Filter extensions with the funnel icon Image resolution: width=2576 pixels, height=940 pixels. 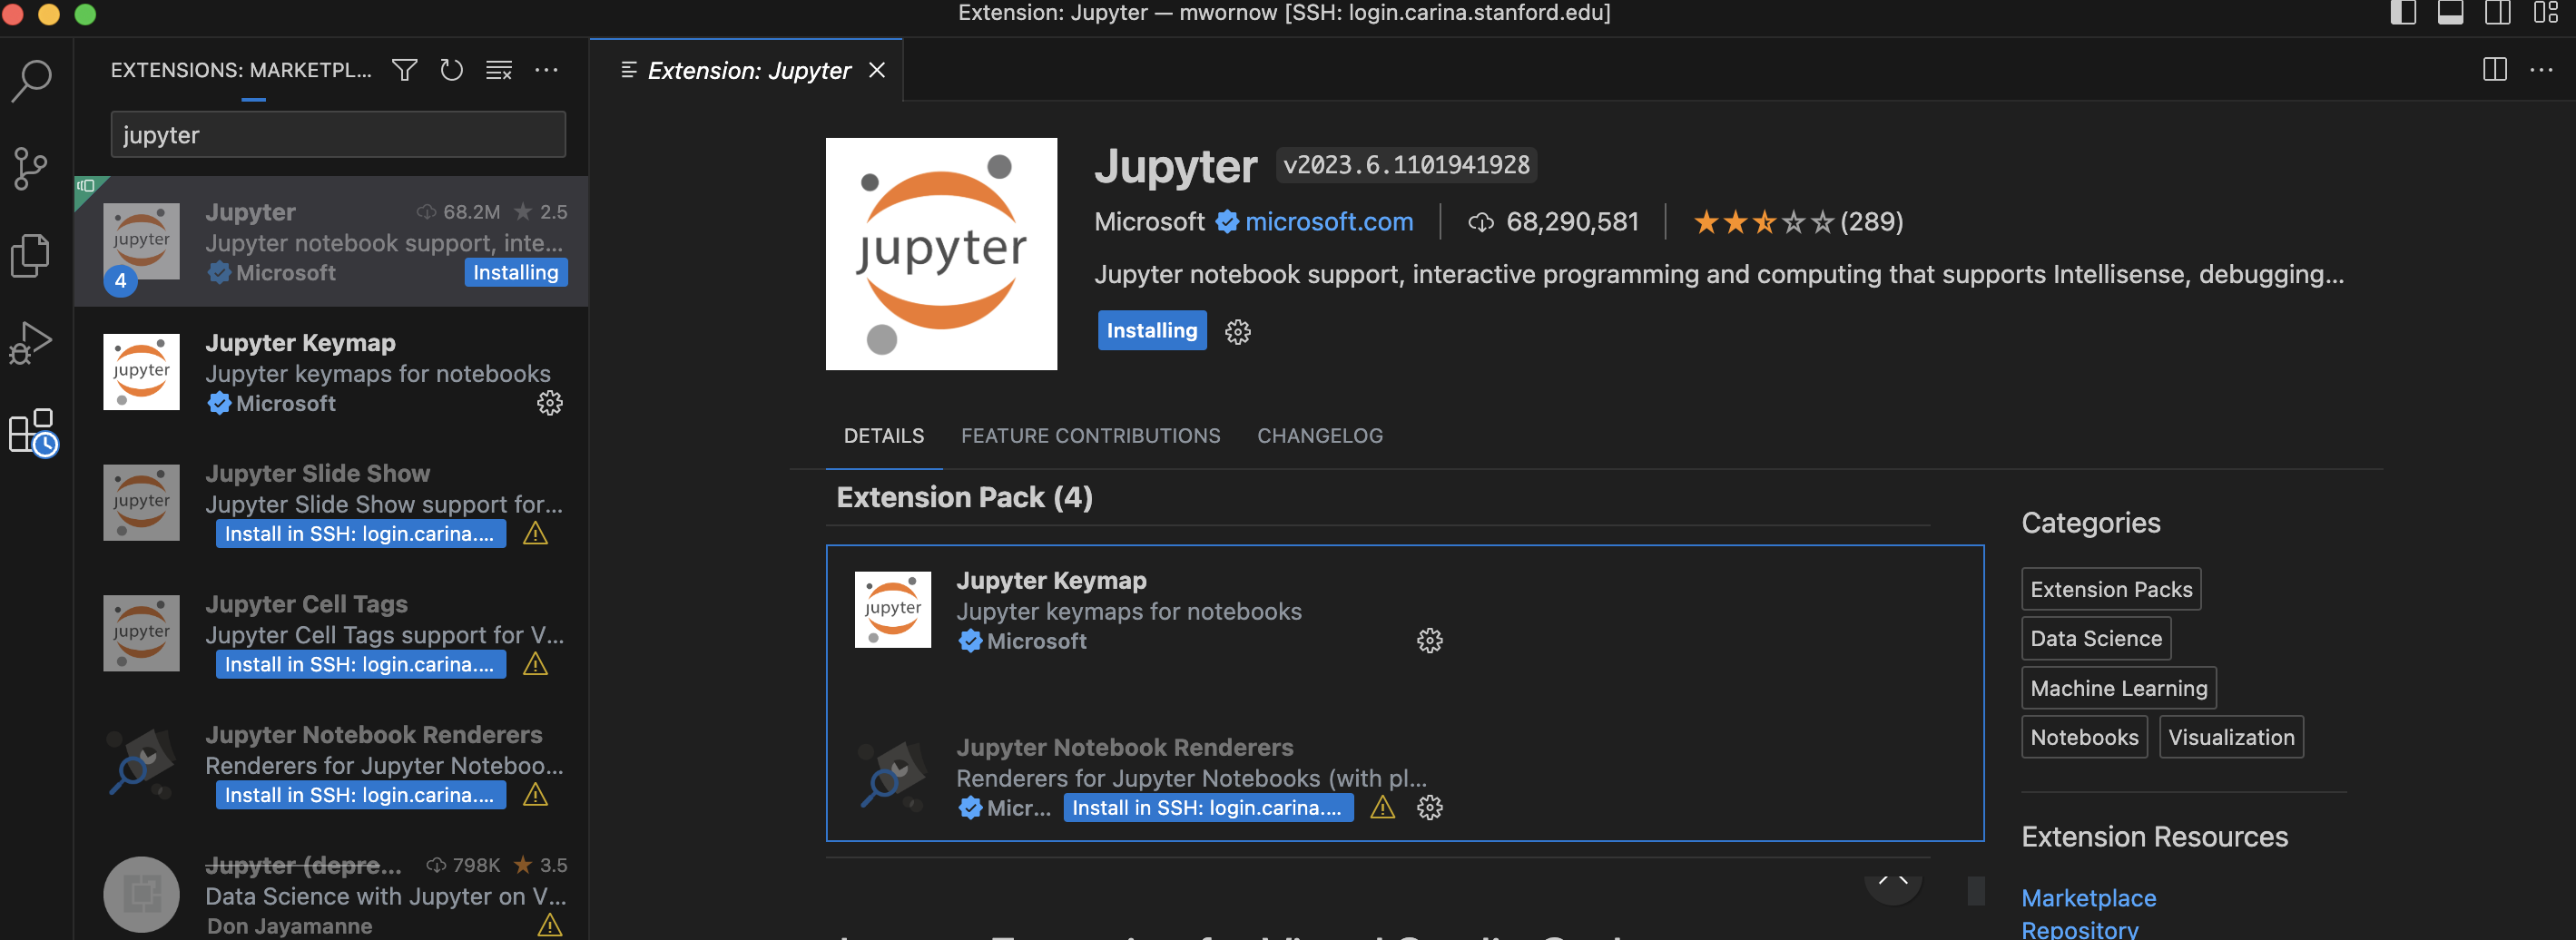pos(404,70)
